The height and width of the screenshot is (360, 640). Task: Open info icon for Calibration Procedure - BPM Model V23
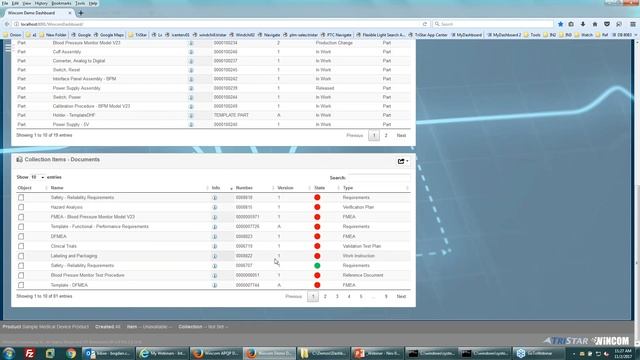(191, 106)
